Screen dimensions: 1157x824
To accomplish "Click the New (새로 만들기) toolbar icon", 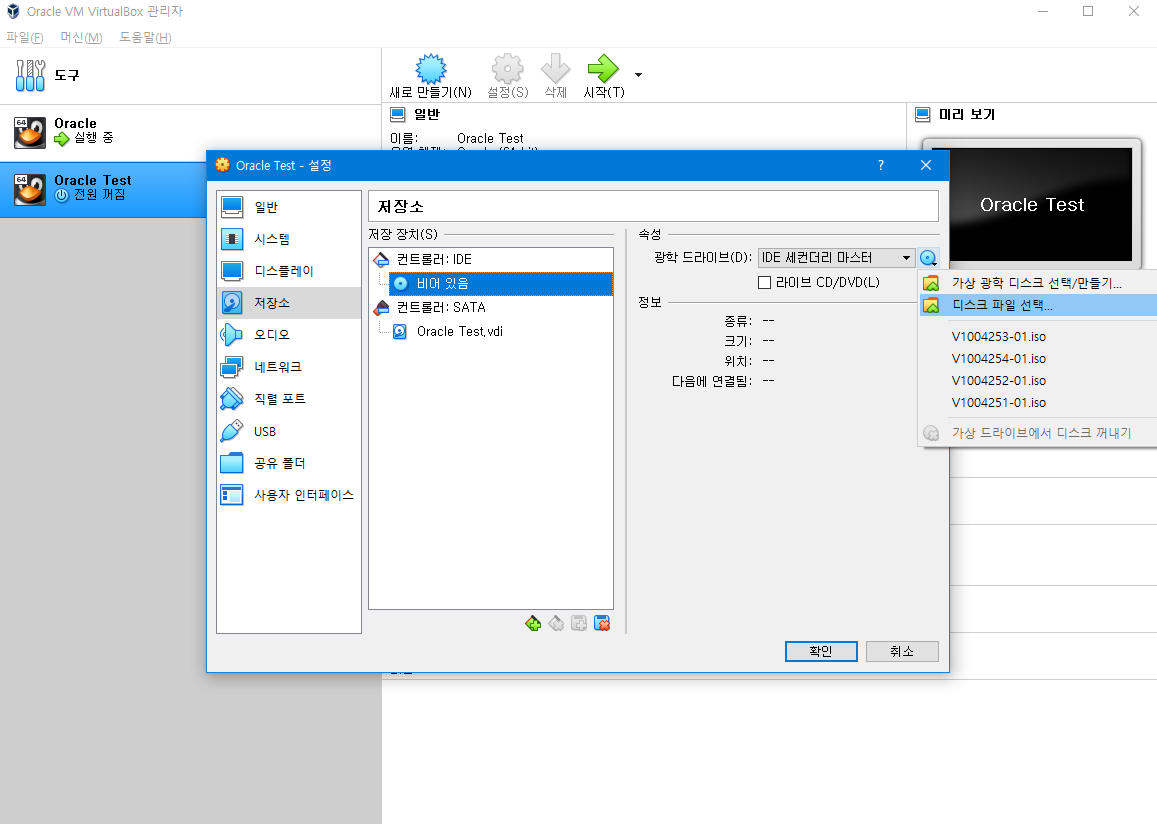I will pos(431,69).
